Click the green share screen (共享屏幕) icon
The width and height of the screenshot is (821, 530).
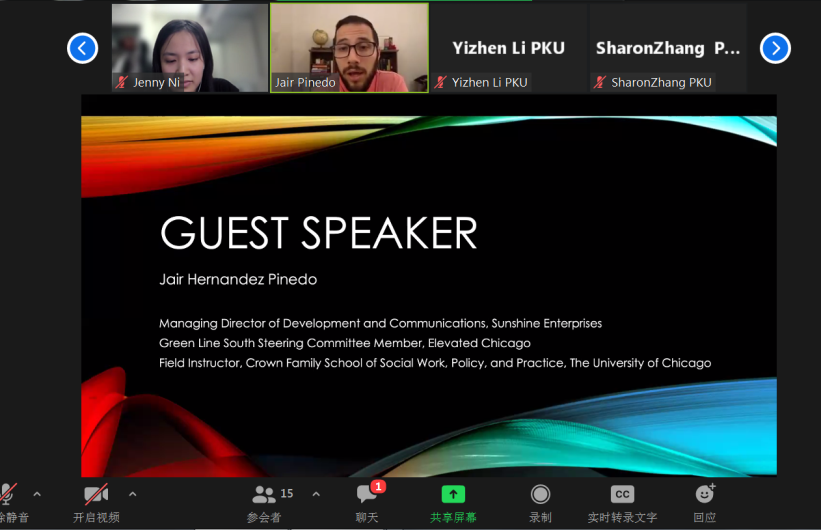(x=453, y=494)
